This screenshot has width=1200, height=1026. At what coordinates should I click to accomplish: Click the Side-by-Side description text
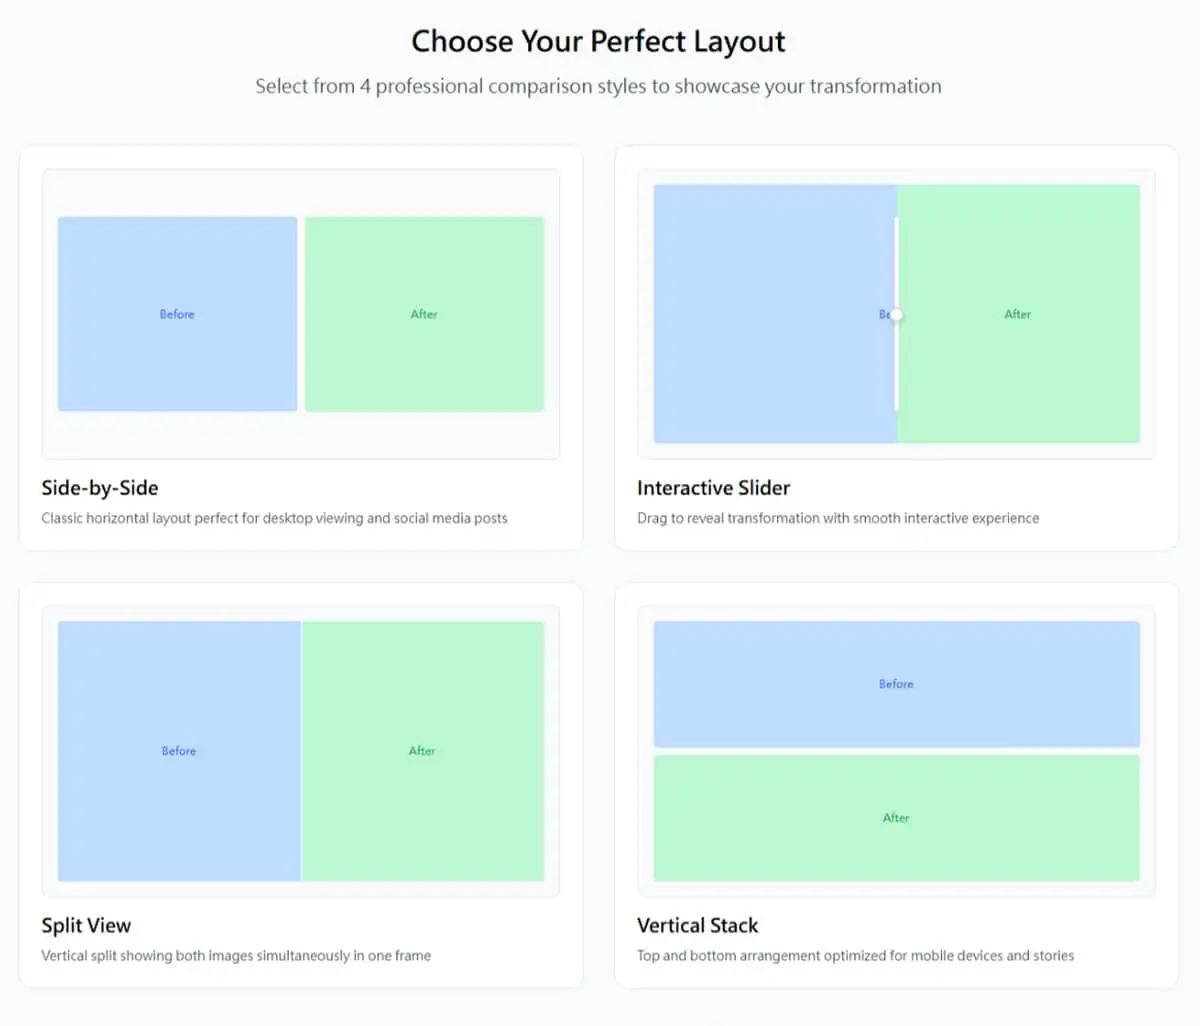coord(274,518)
